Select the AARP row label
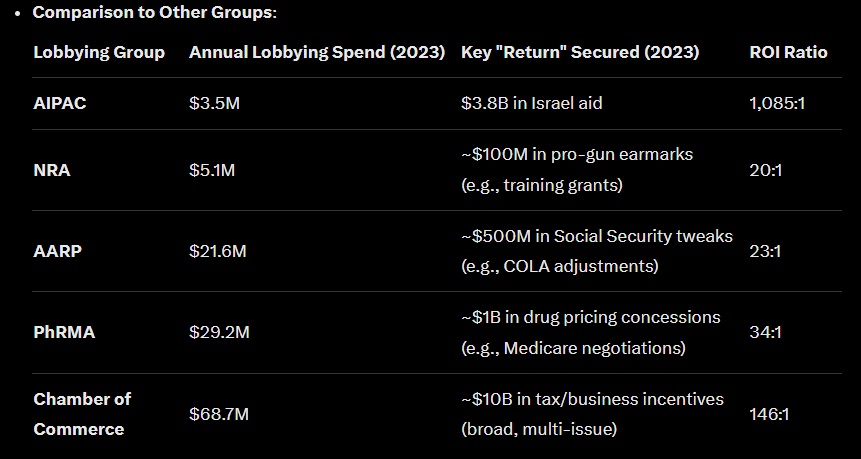 tap(57, 251)
